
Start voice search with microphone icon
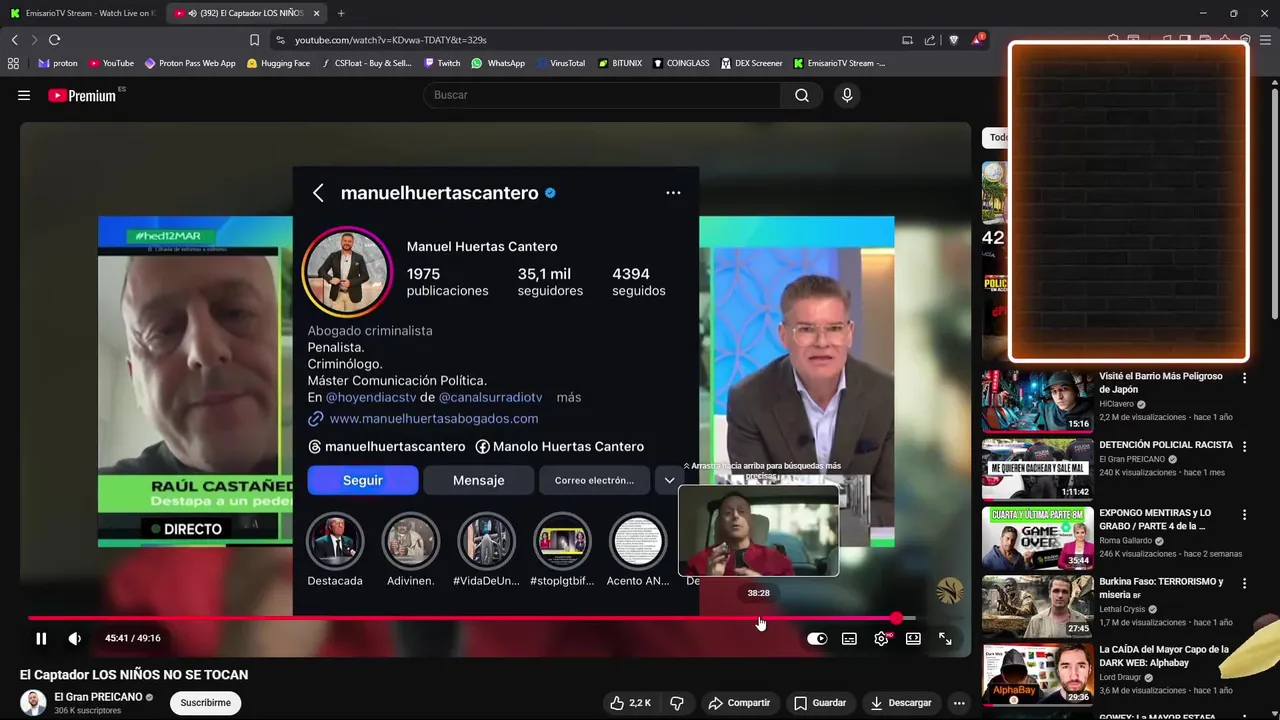coord(847,95)
